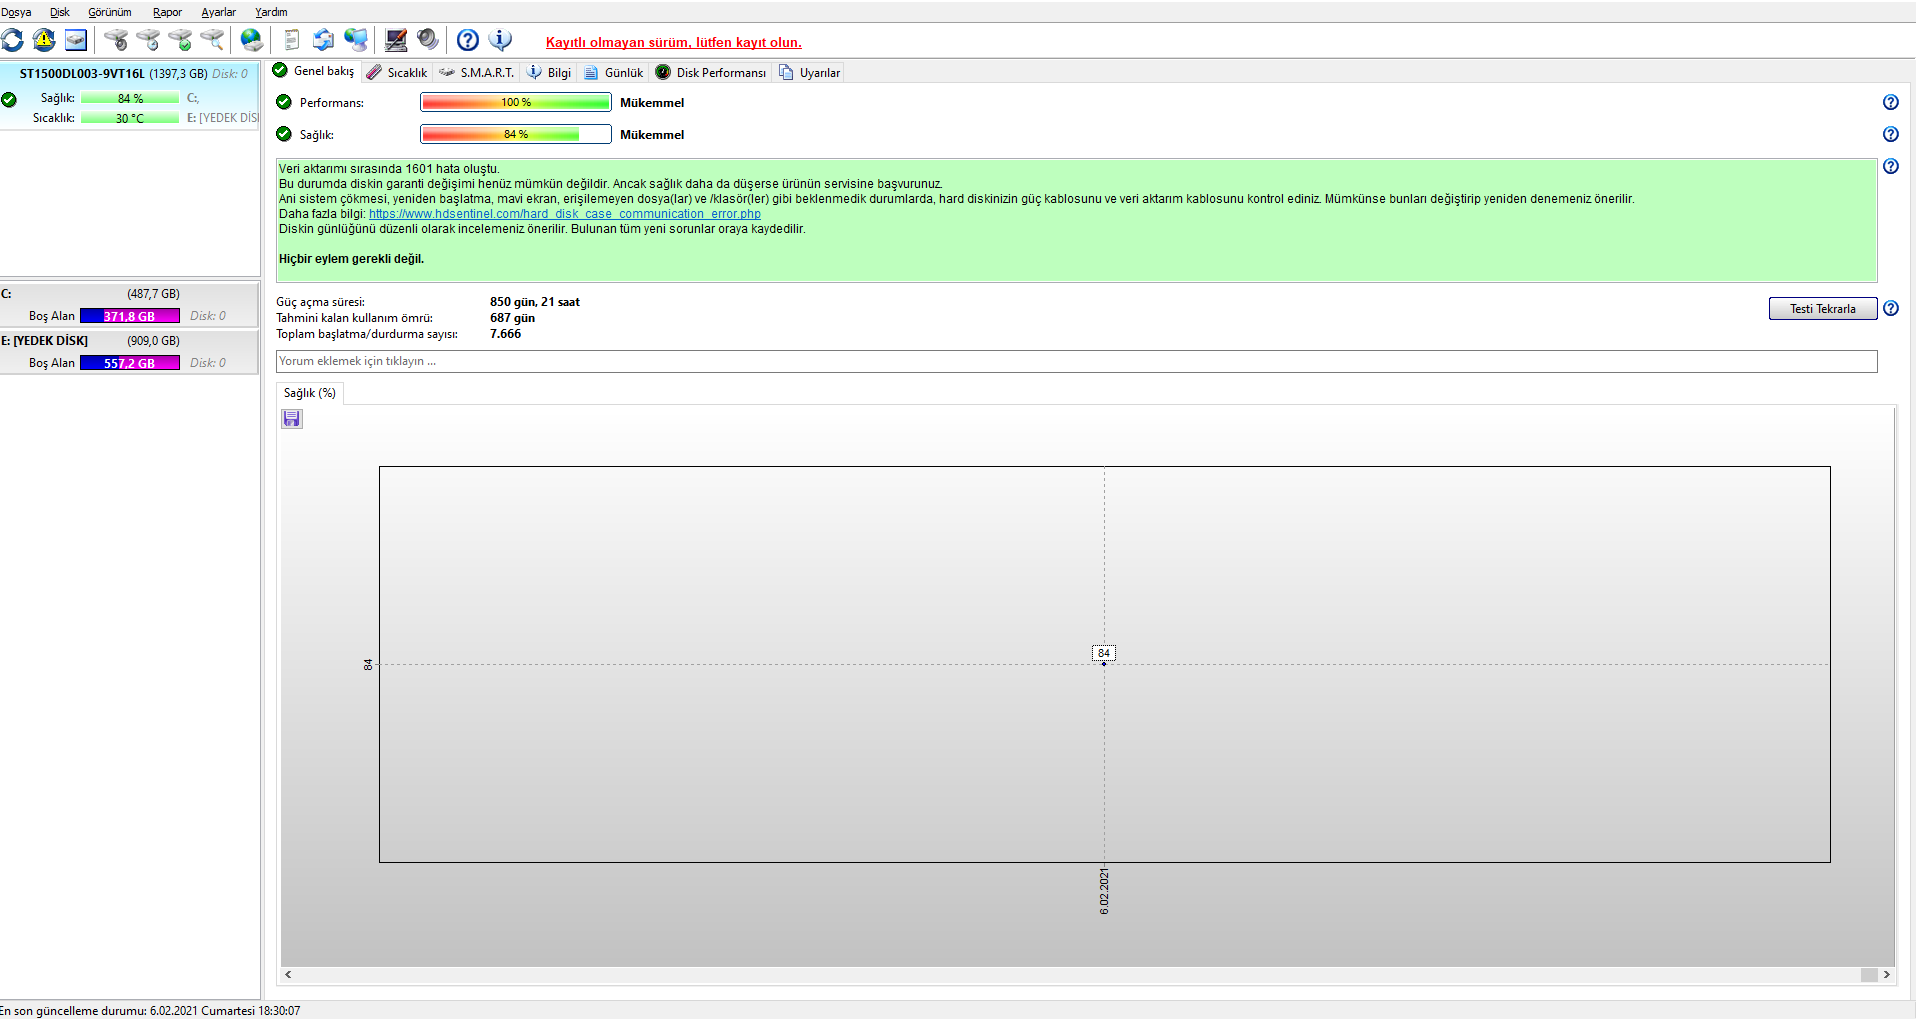Viewport: 1916px width, 1019px height.
Task: Switch to Disk Performansı tab
Action: coord(711,72)
